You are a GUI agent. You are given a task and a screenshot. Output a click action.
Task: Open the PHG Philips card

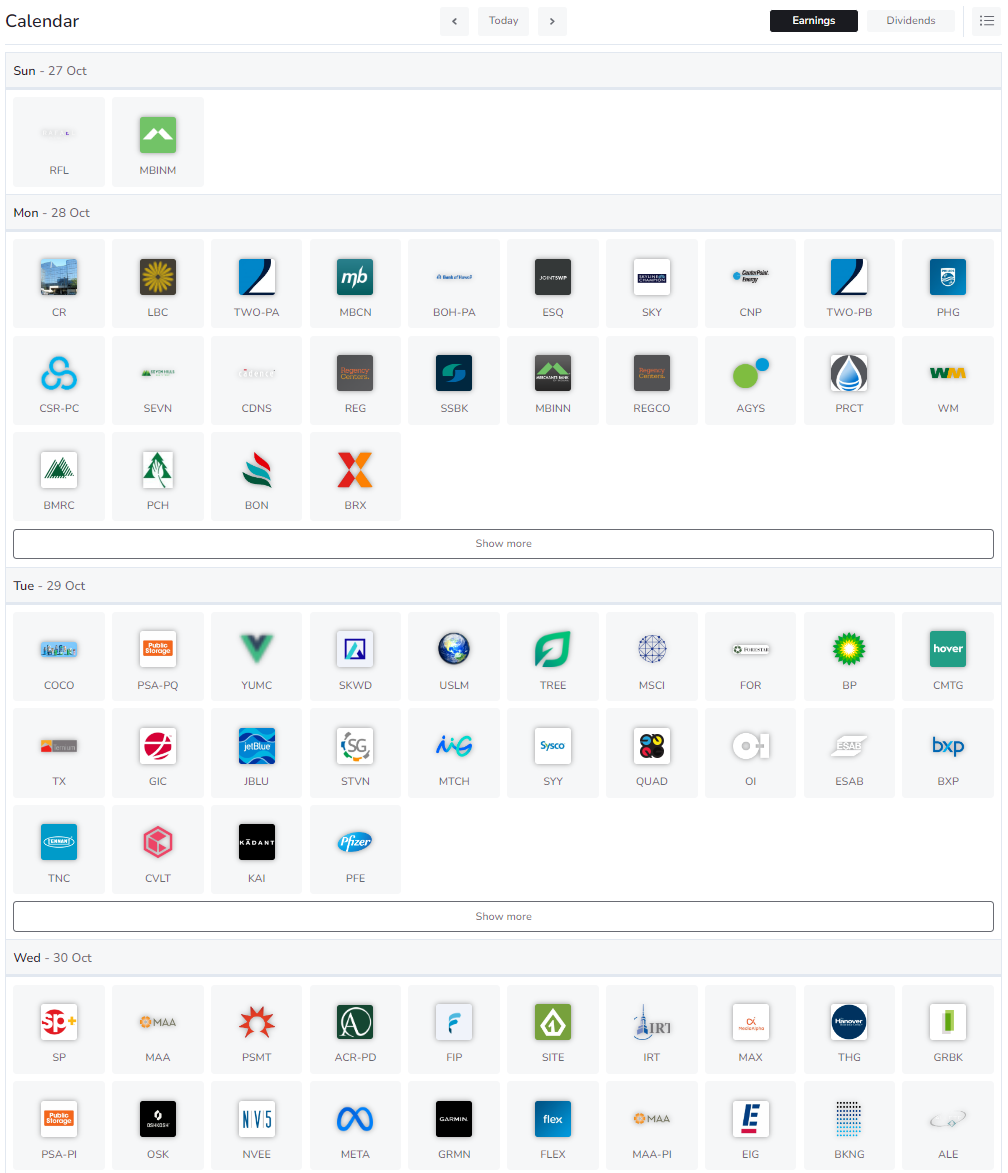coord(948,284)
